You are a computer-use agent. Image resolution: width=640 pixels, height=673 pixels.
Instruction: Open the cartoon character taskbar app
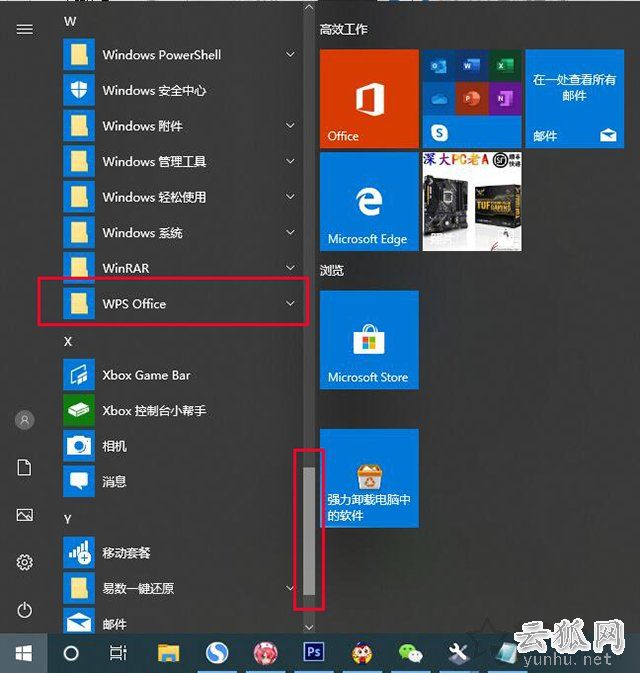pos(362,653)
